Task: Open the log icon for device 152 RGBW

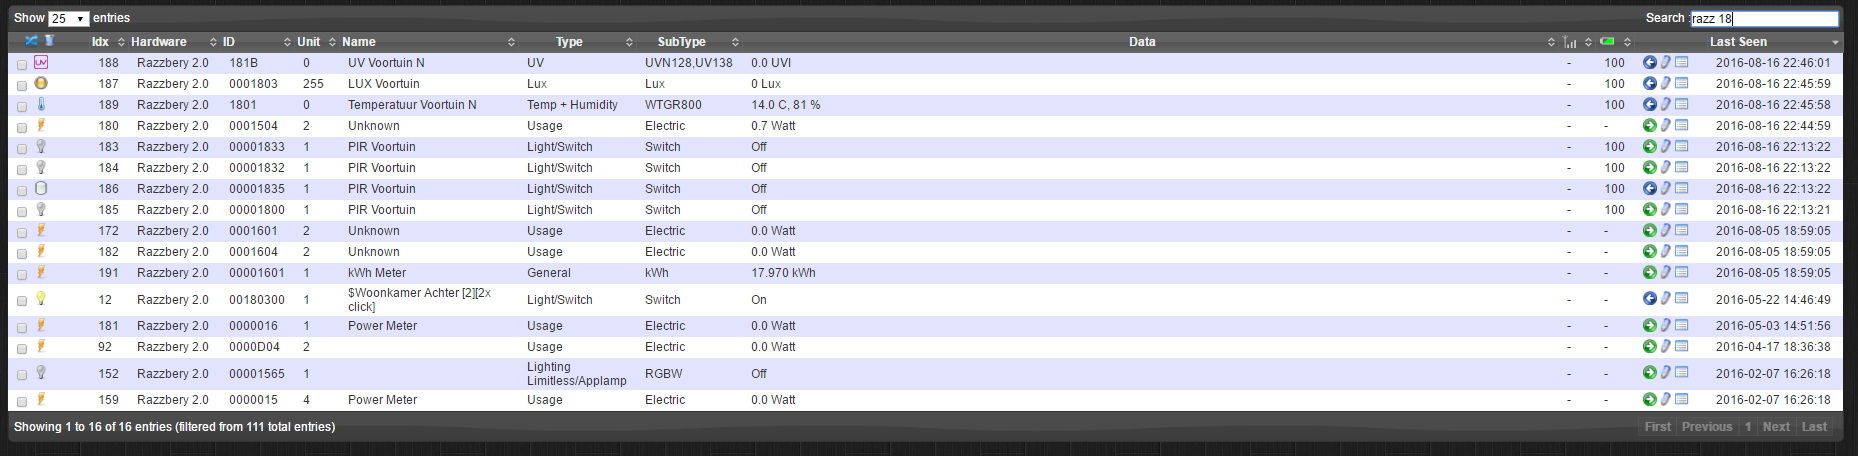Action: coord(1682,372)
